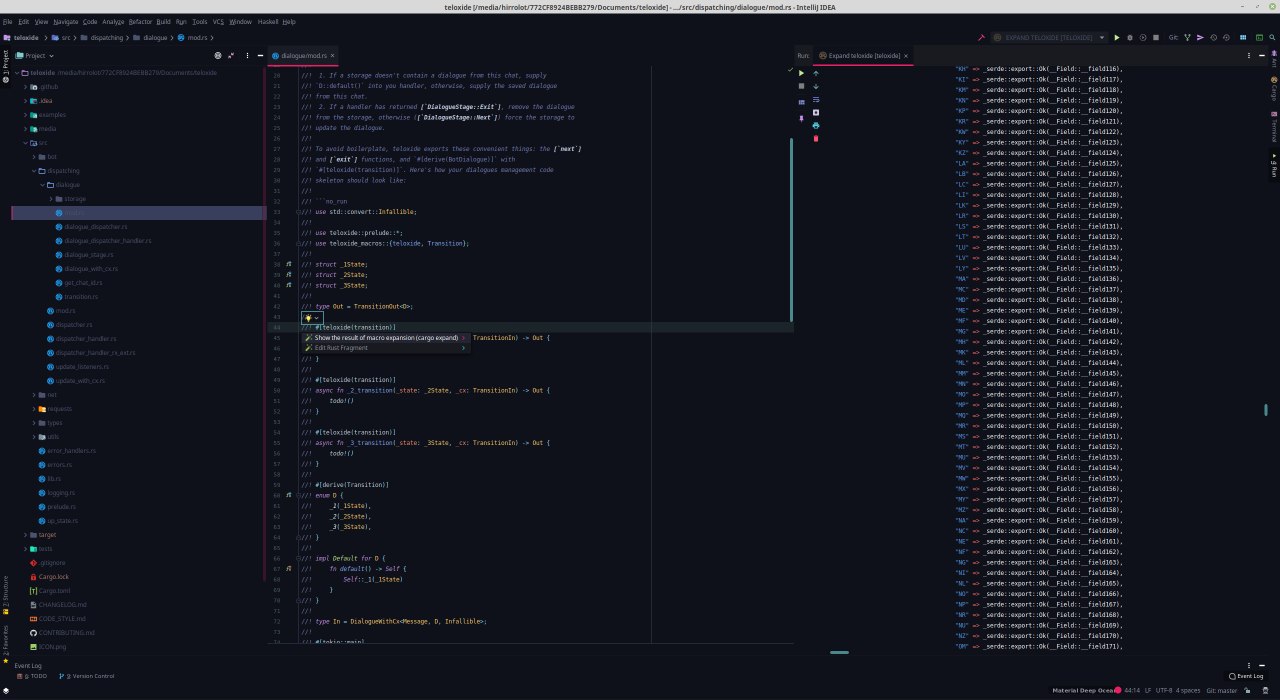1280x700 pixels.
Task: Expand the storage folder
Action: click(x=50, y=199)
